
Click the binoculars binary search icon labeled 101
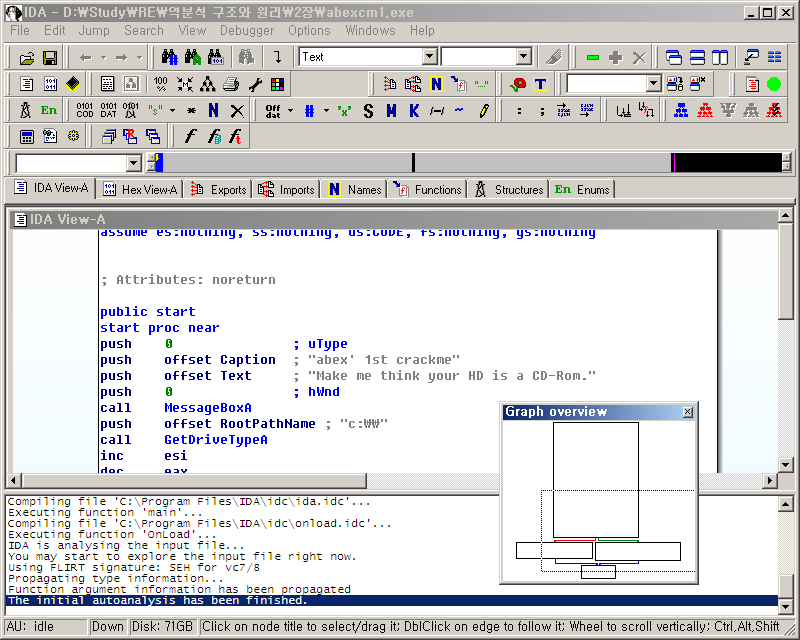coord(215,57)
